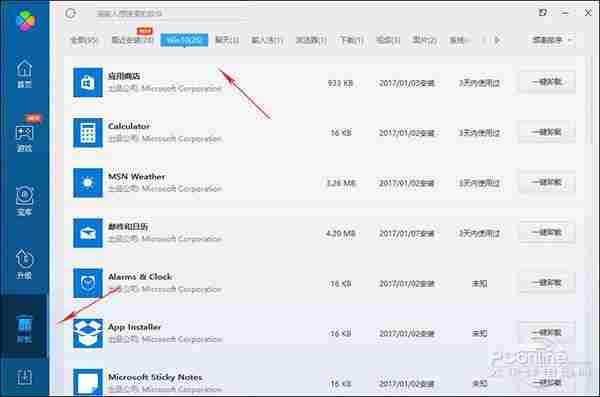Click the Calculator app icon
Image resolution: width=600 pixels, height=397 pixels.
coord(88,132)
